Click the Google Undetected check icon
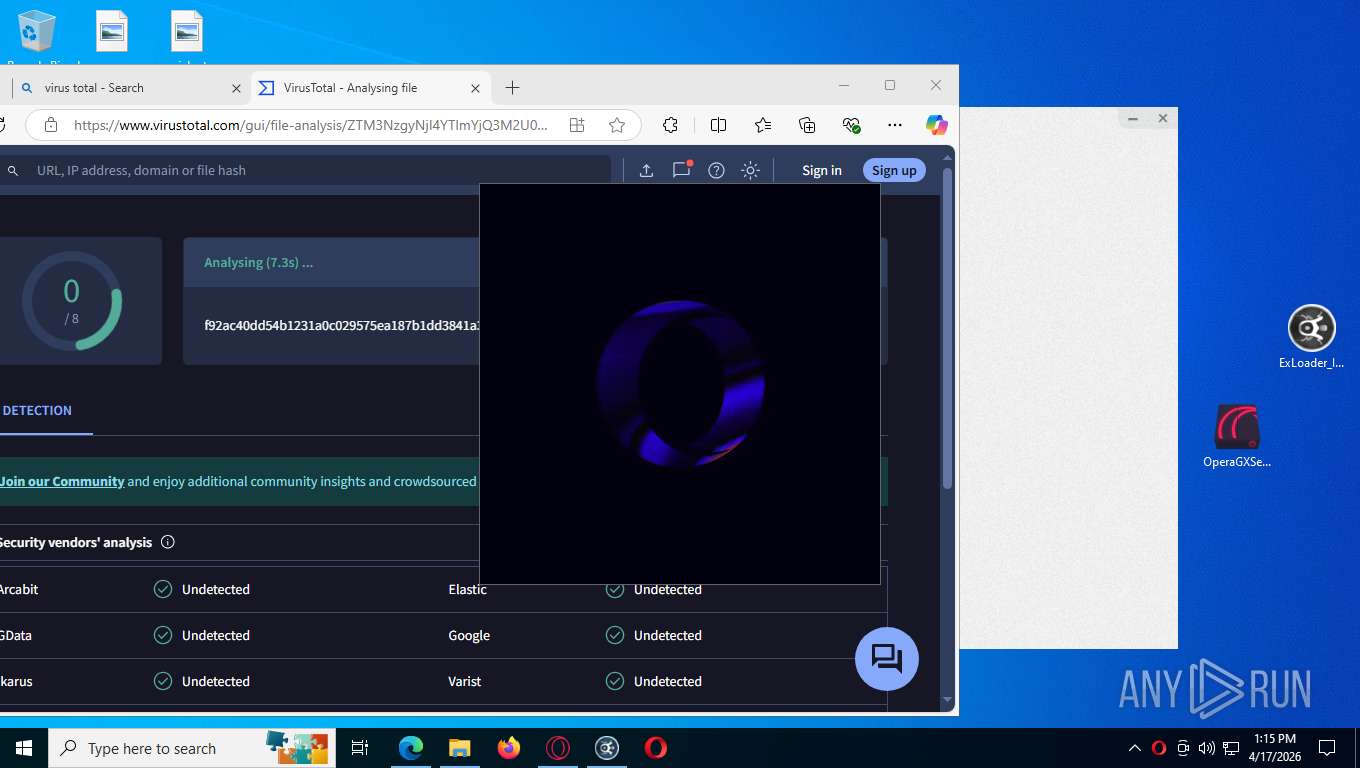This screenshot has height=768, width=1360. [615, 635]
